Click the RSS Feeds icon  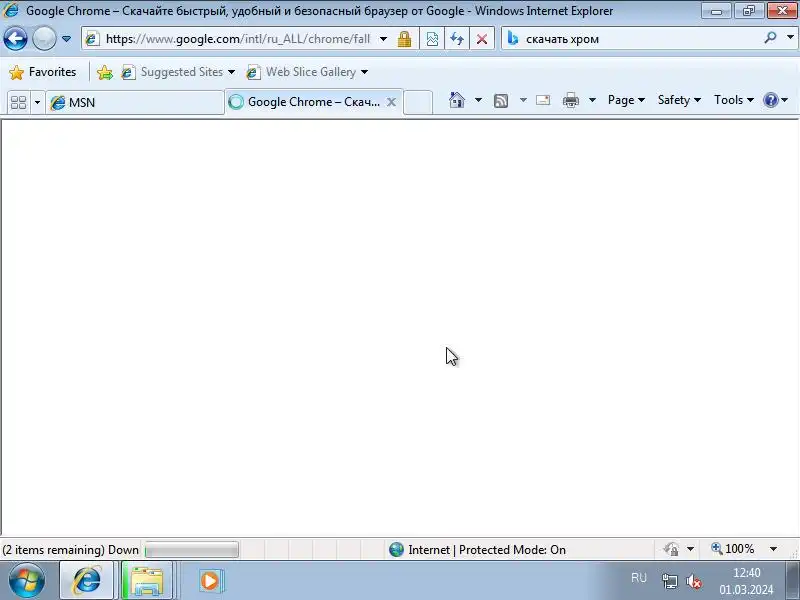(501, 101)
